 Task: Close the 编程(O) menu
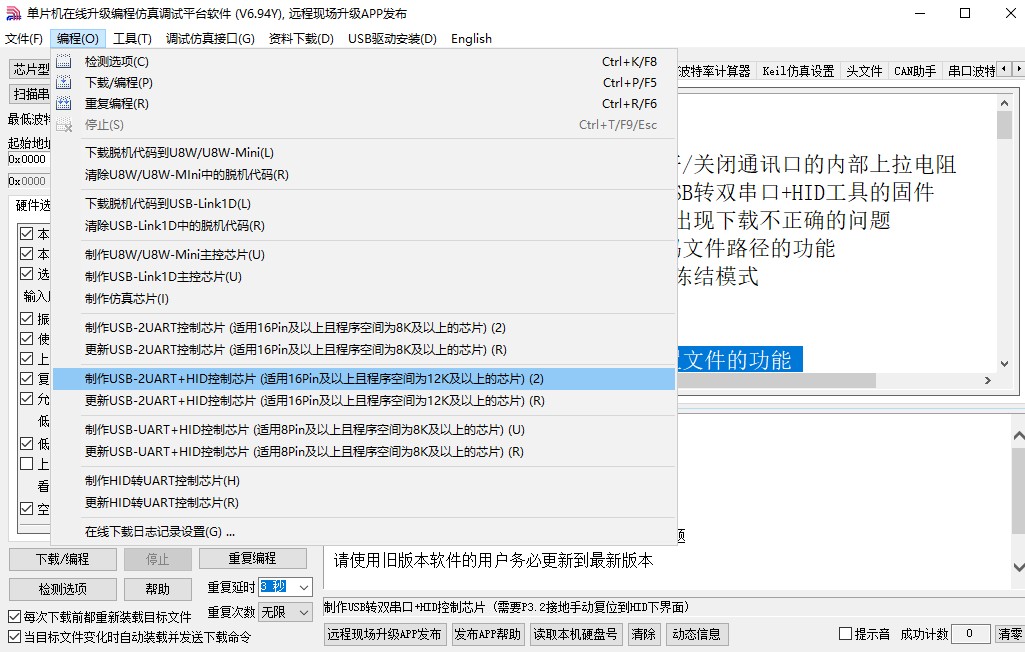coord(78,39)
